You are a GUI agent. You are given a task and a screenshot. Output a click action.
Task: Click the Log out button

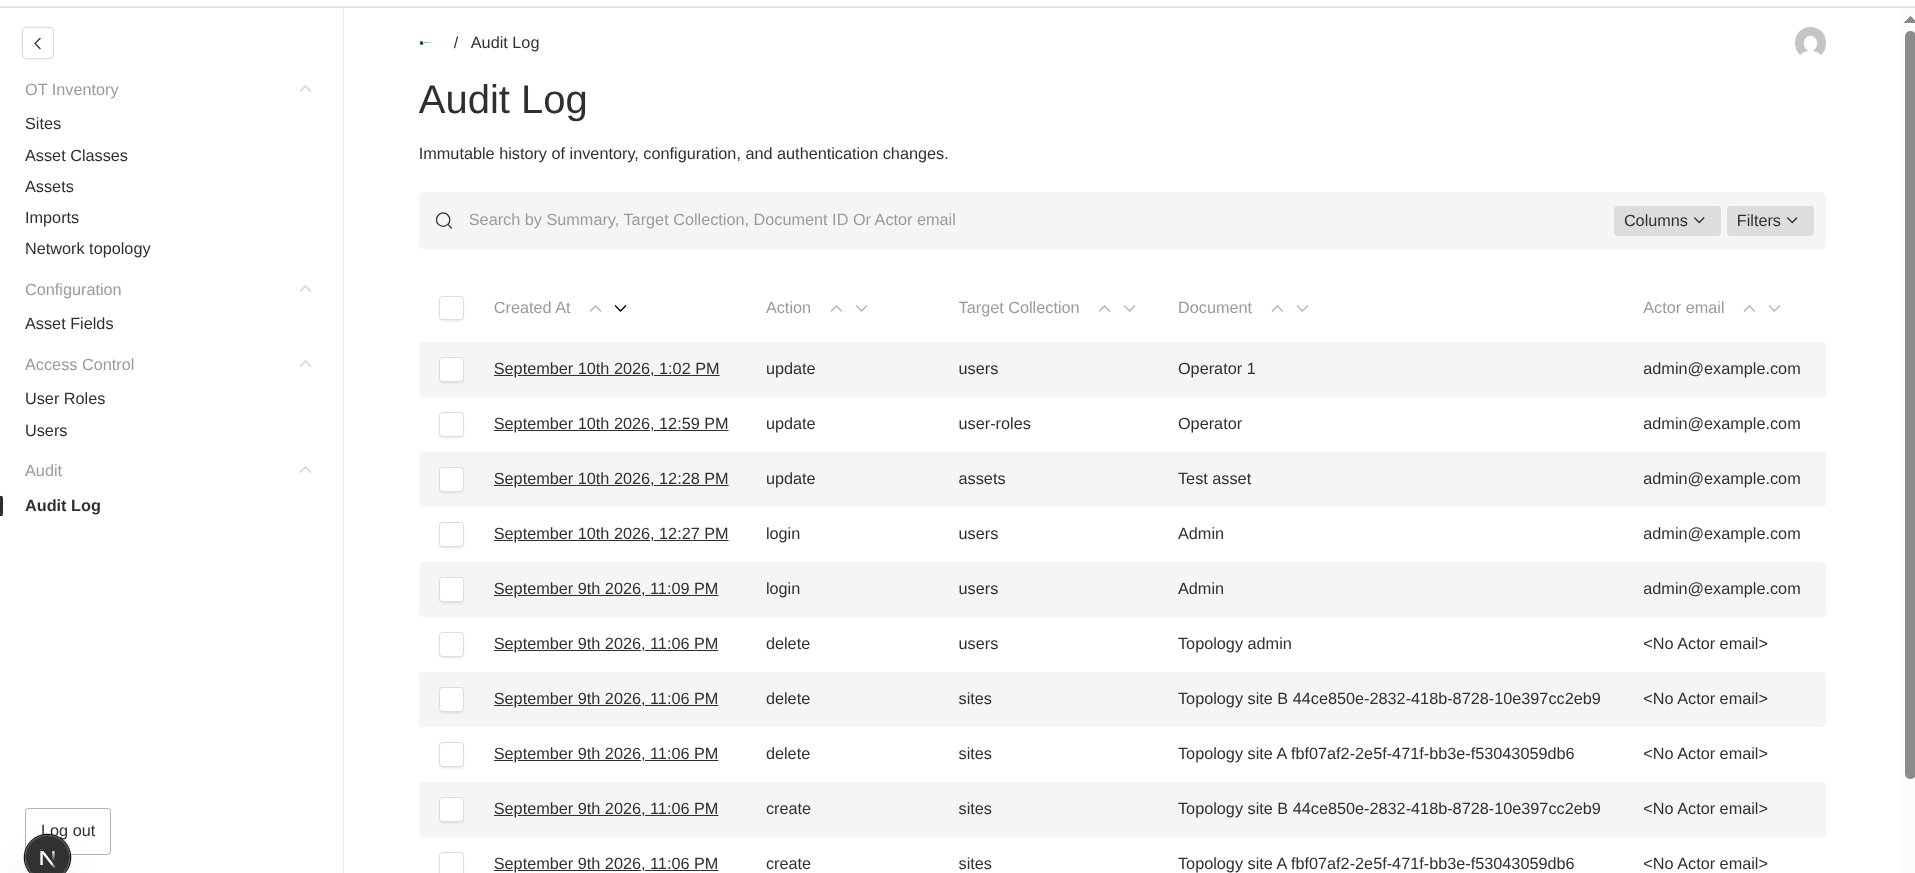[68, 831]
